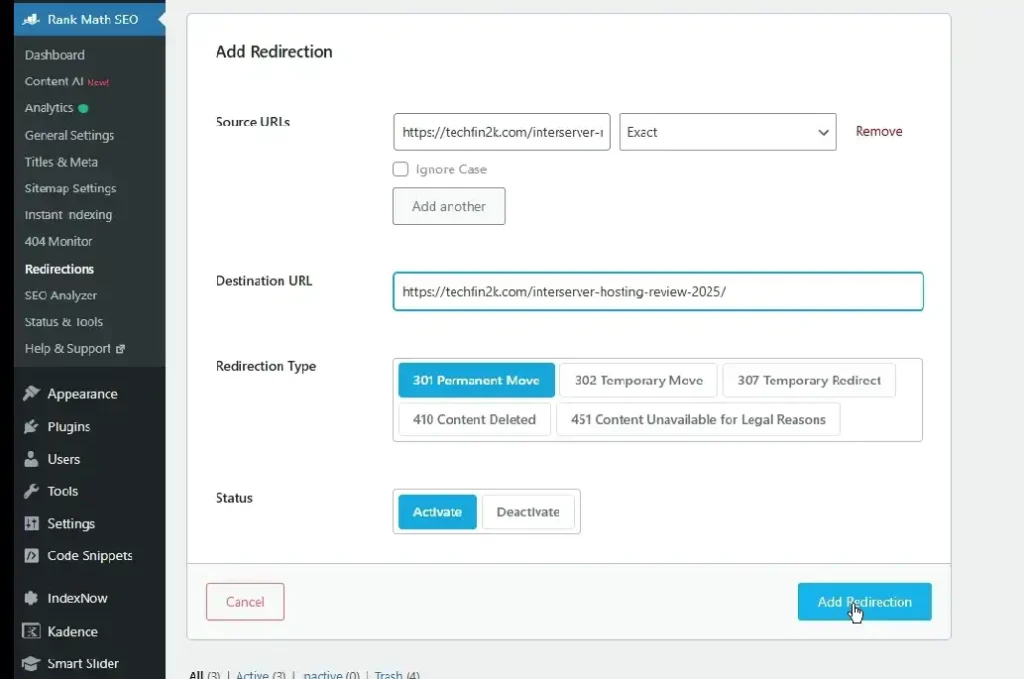Screen dimensions: 1024x679
Task: Select 410 Content Deleted type
Action: pos(474,419)
